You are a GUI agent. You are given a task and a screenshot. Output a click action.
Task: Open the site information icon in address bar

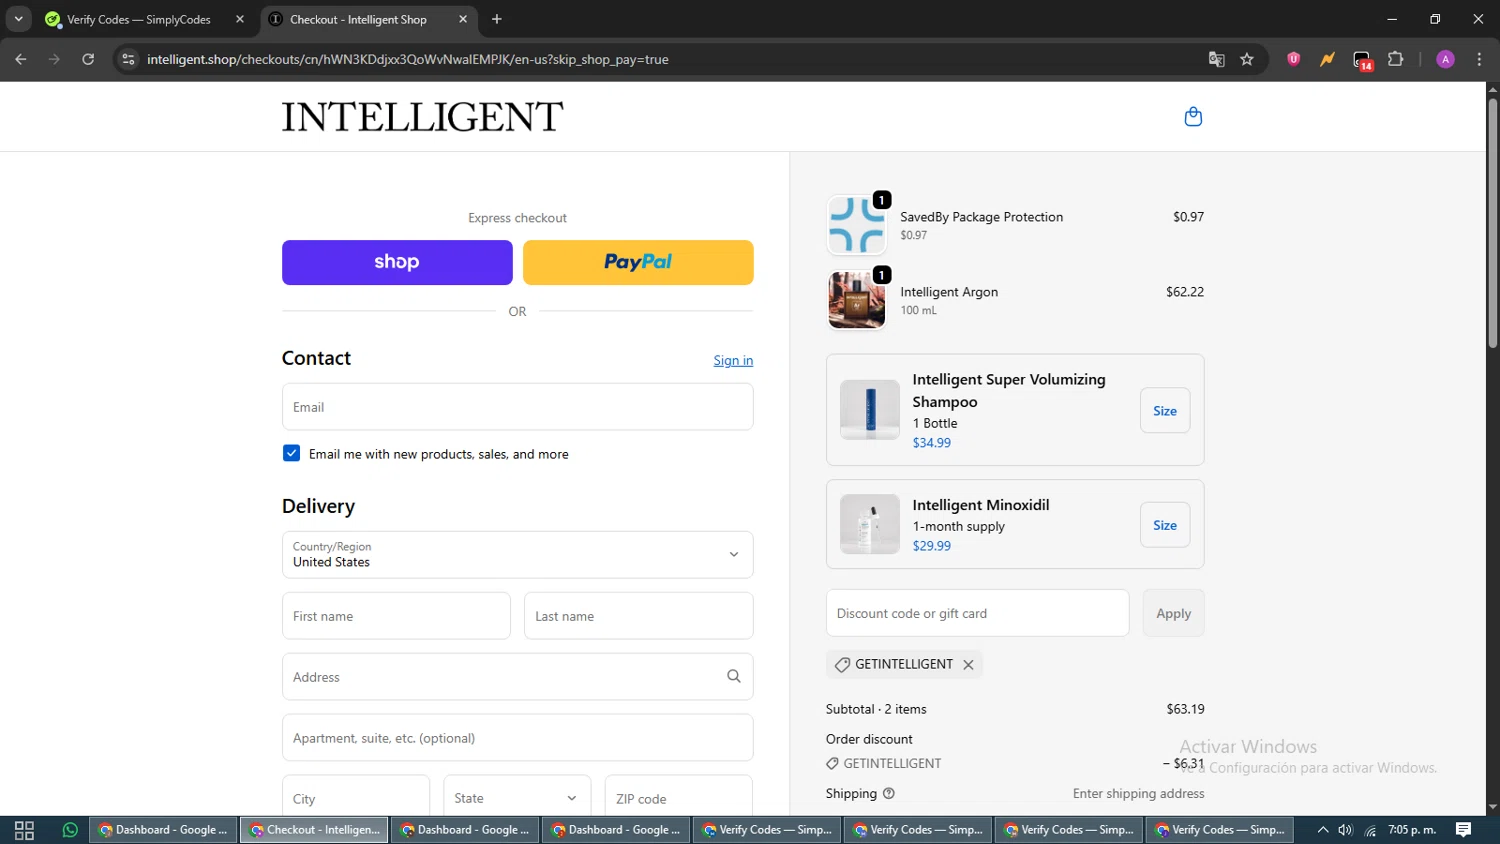coord(128,59)
